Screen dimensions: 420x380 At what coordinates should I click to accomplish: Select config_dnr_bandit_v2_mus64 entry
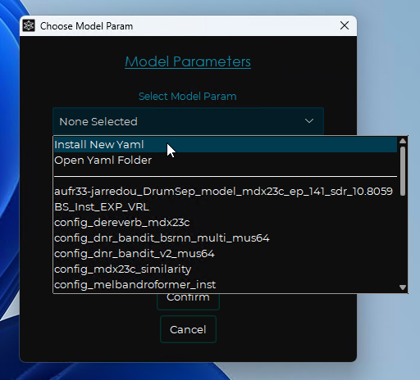225,254
